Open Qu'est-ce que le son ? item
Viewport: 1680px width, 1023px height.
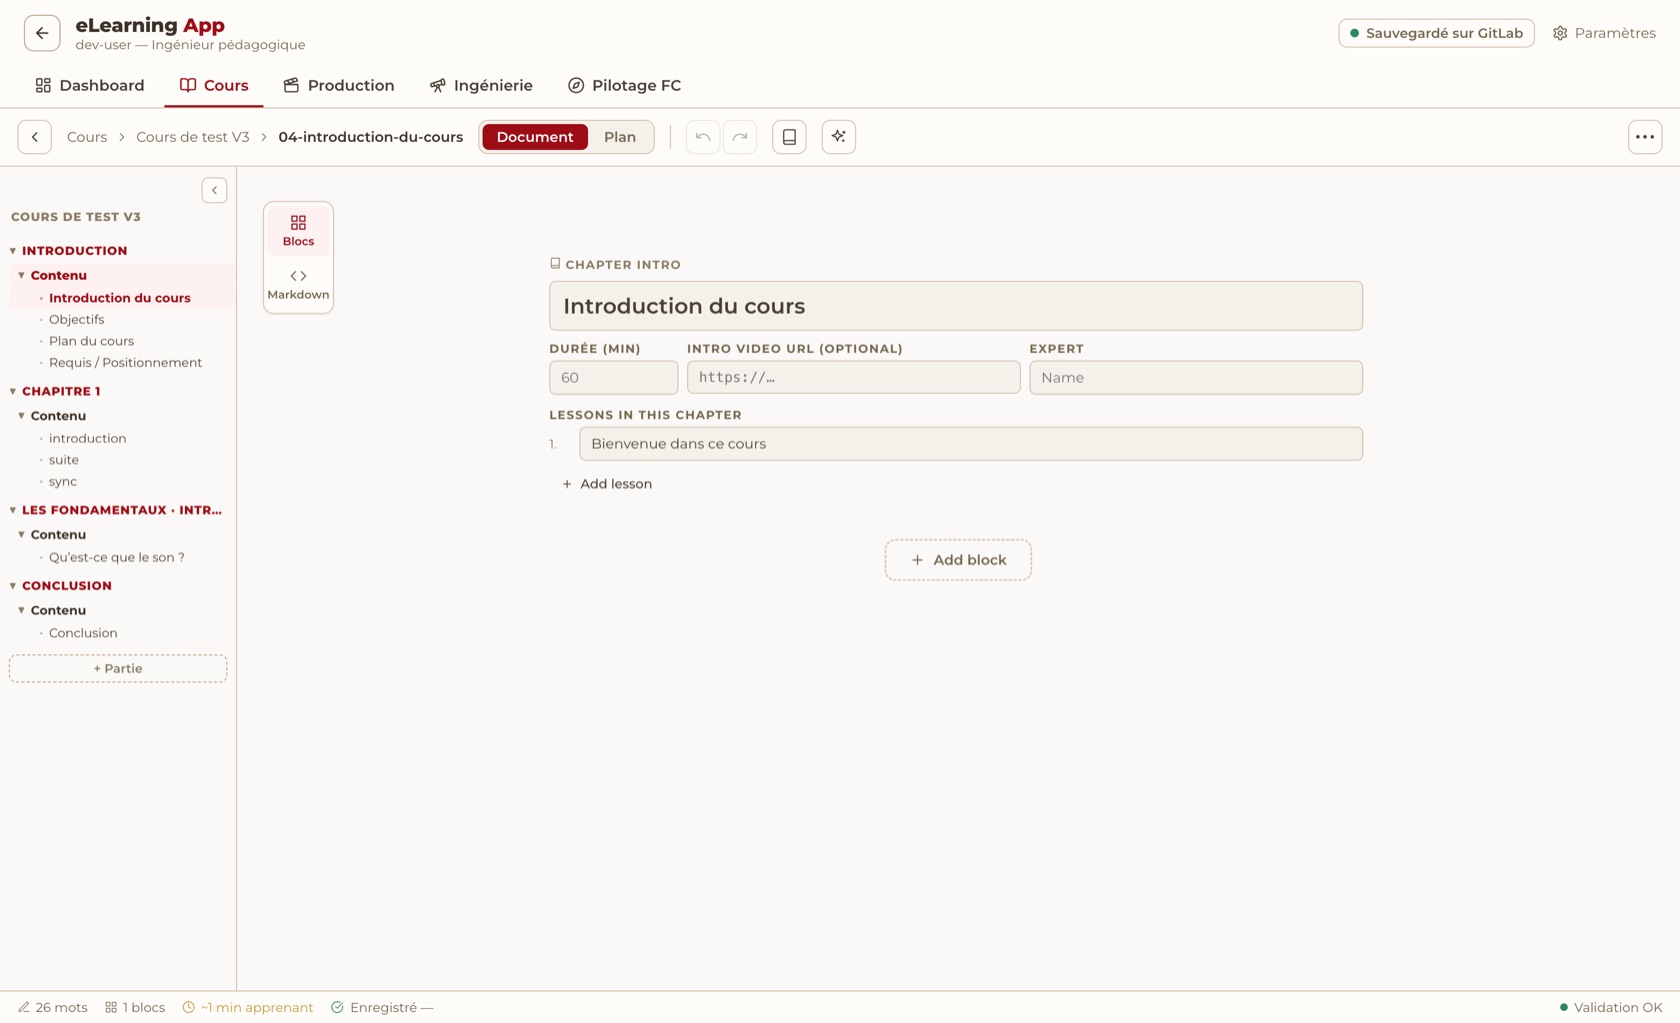117,557
